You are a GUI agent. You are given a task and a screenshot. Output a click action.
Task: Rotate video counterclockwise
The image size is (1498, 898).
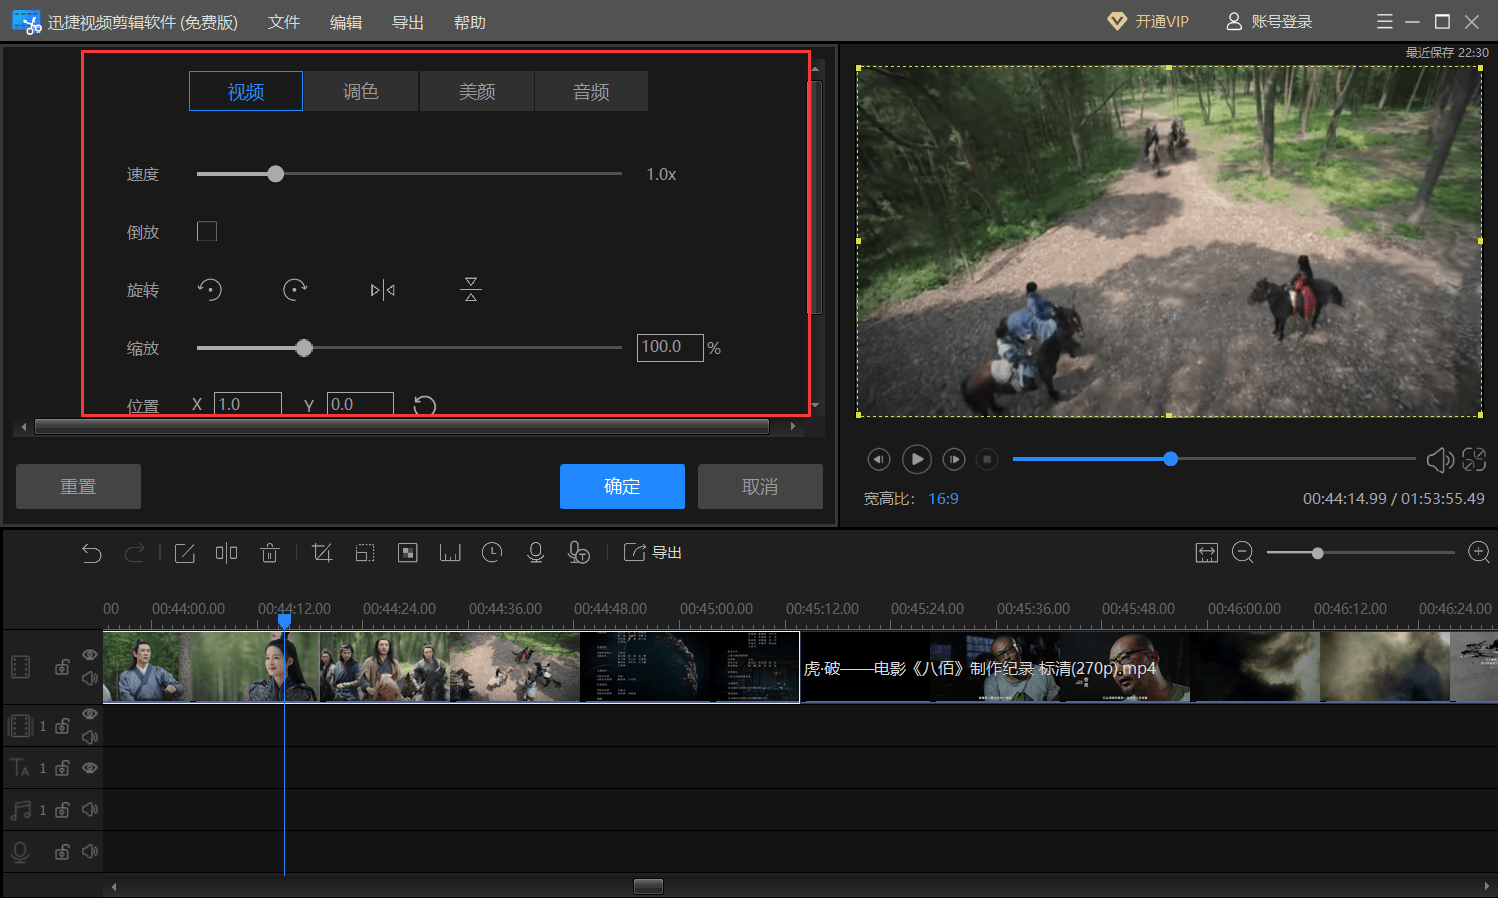[209, 290]
